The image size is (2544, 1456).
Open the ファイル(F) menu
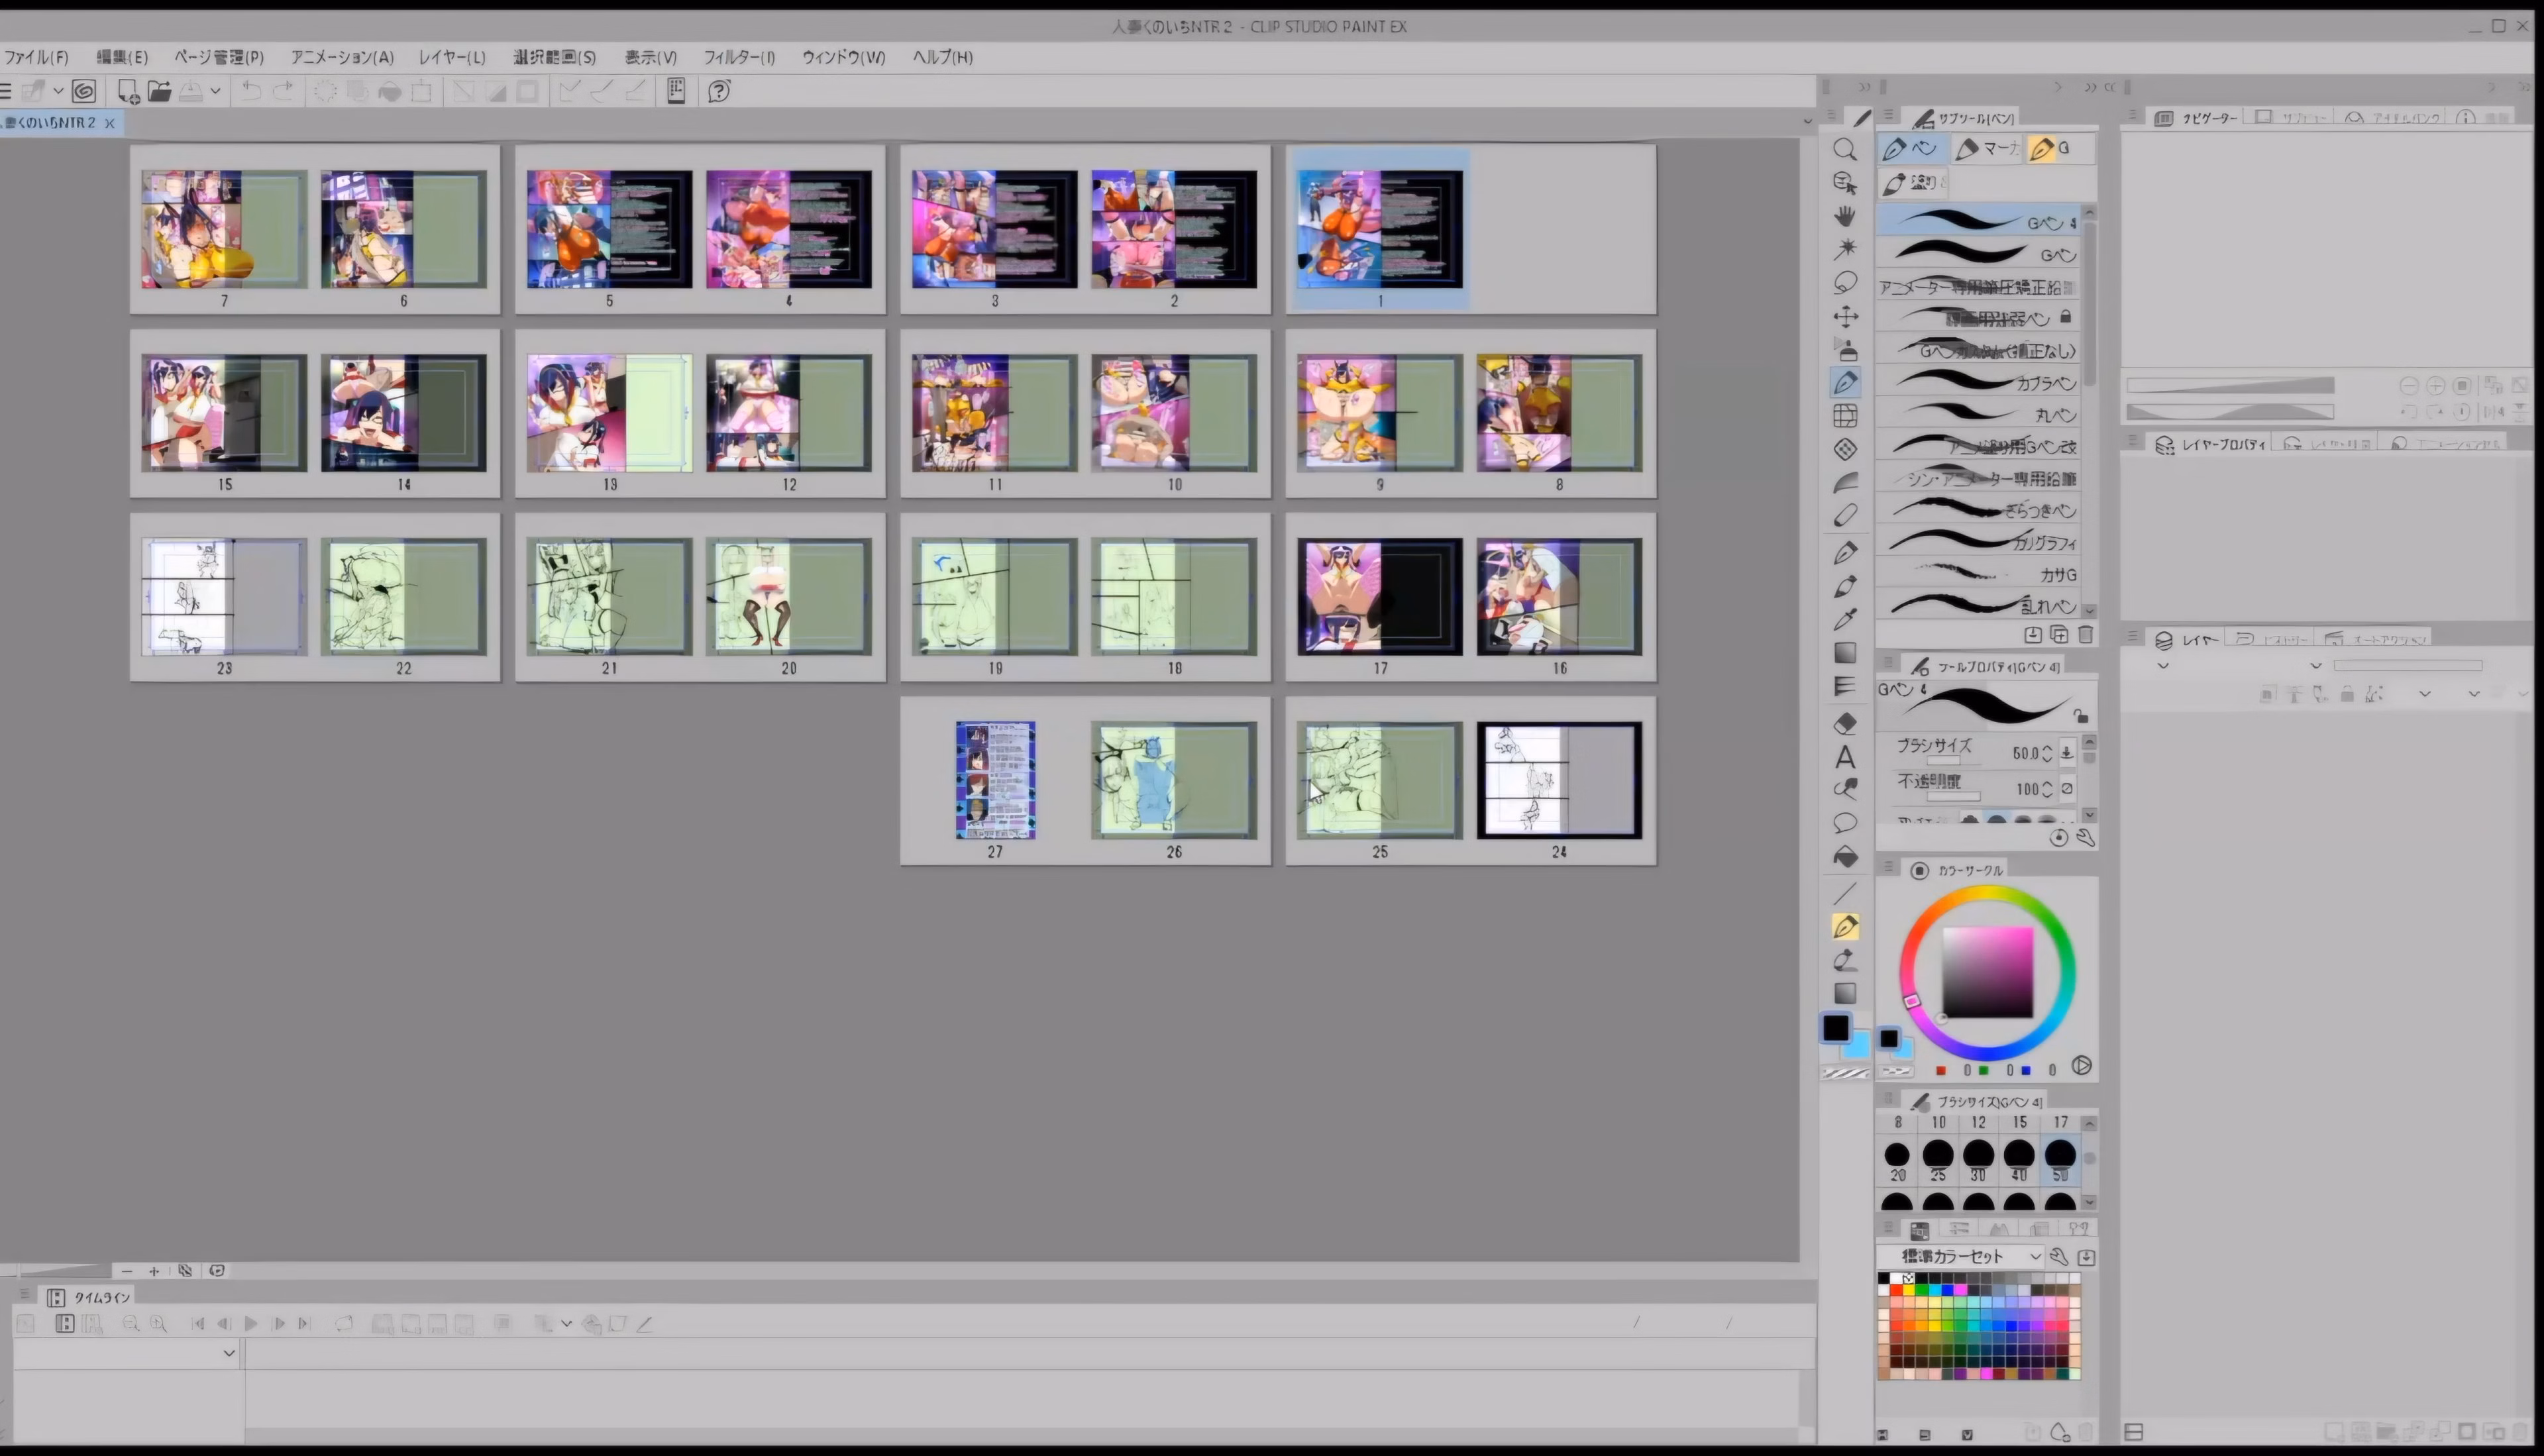[x=36, y=57]
